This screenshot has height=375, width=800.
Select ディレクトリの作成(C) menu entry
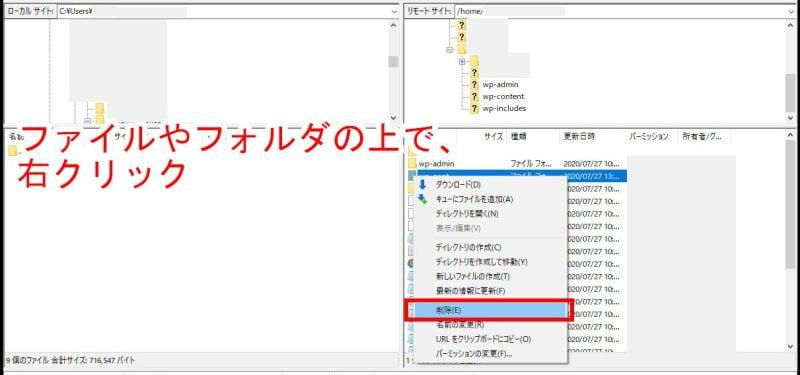[468, 247]
